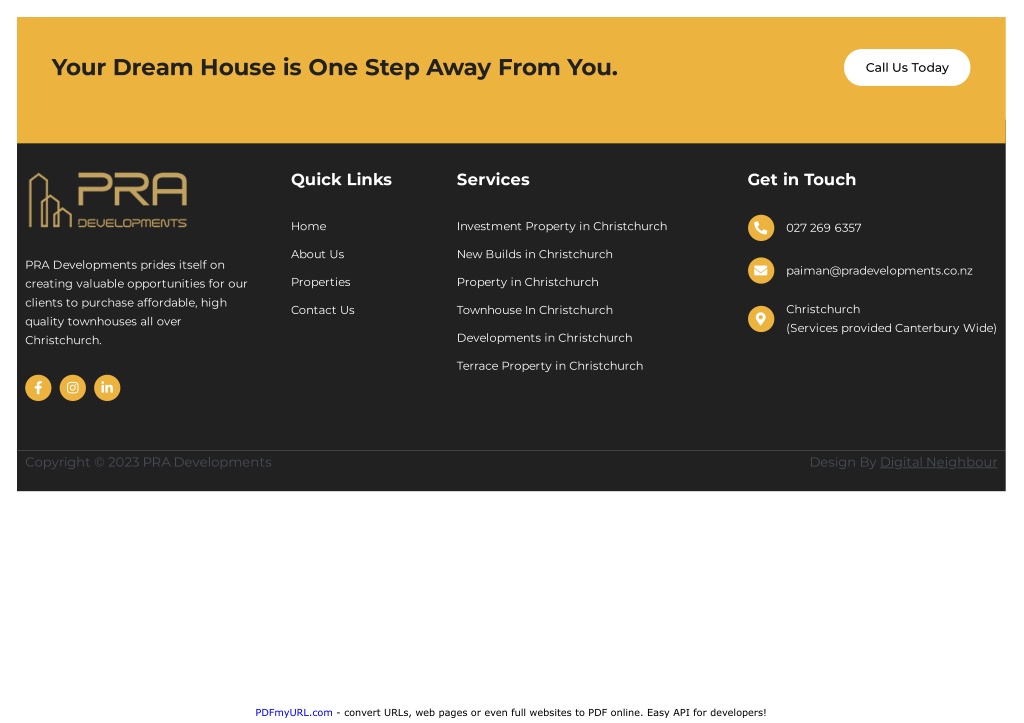1024x723 pixels.
Task: Open the LinkedIn social icon
Action: click(x=107, y=388)
